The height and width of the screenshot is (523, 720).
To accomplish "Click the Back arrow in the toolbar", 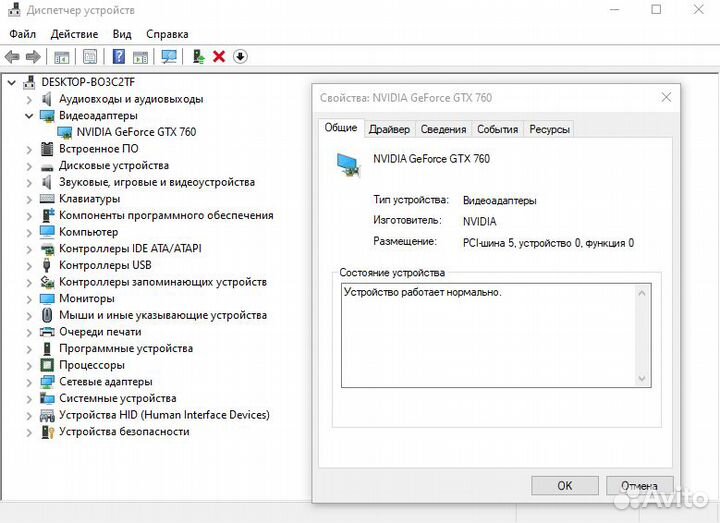I will pyautogui.click(x=12, y=57).
